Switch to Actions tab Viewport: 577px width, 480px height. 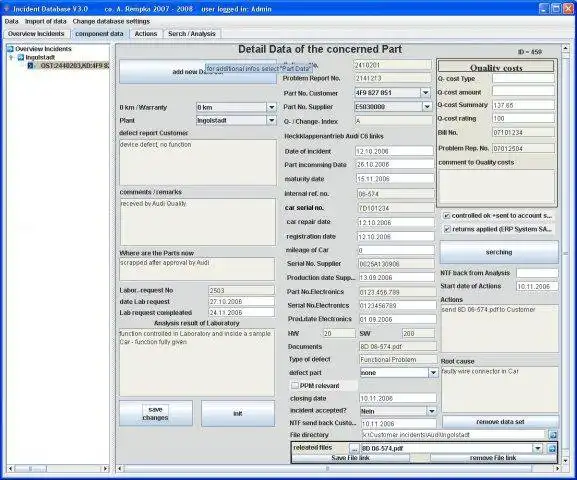(146, 33)
